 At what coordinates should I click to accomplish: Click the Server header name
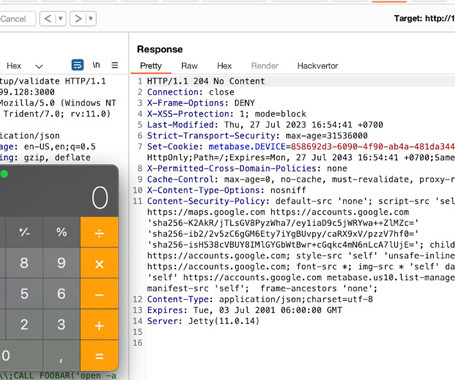coord(162,321)
